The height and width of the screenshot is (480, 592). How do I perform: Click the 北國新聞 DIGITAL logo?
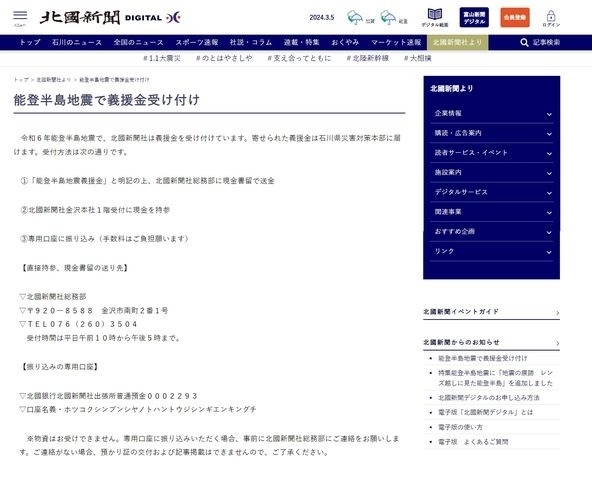[x=110, y=17]
